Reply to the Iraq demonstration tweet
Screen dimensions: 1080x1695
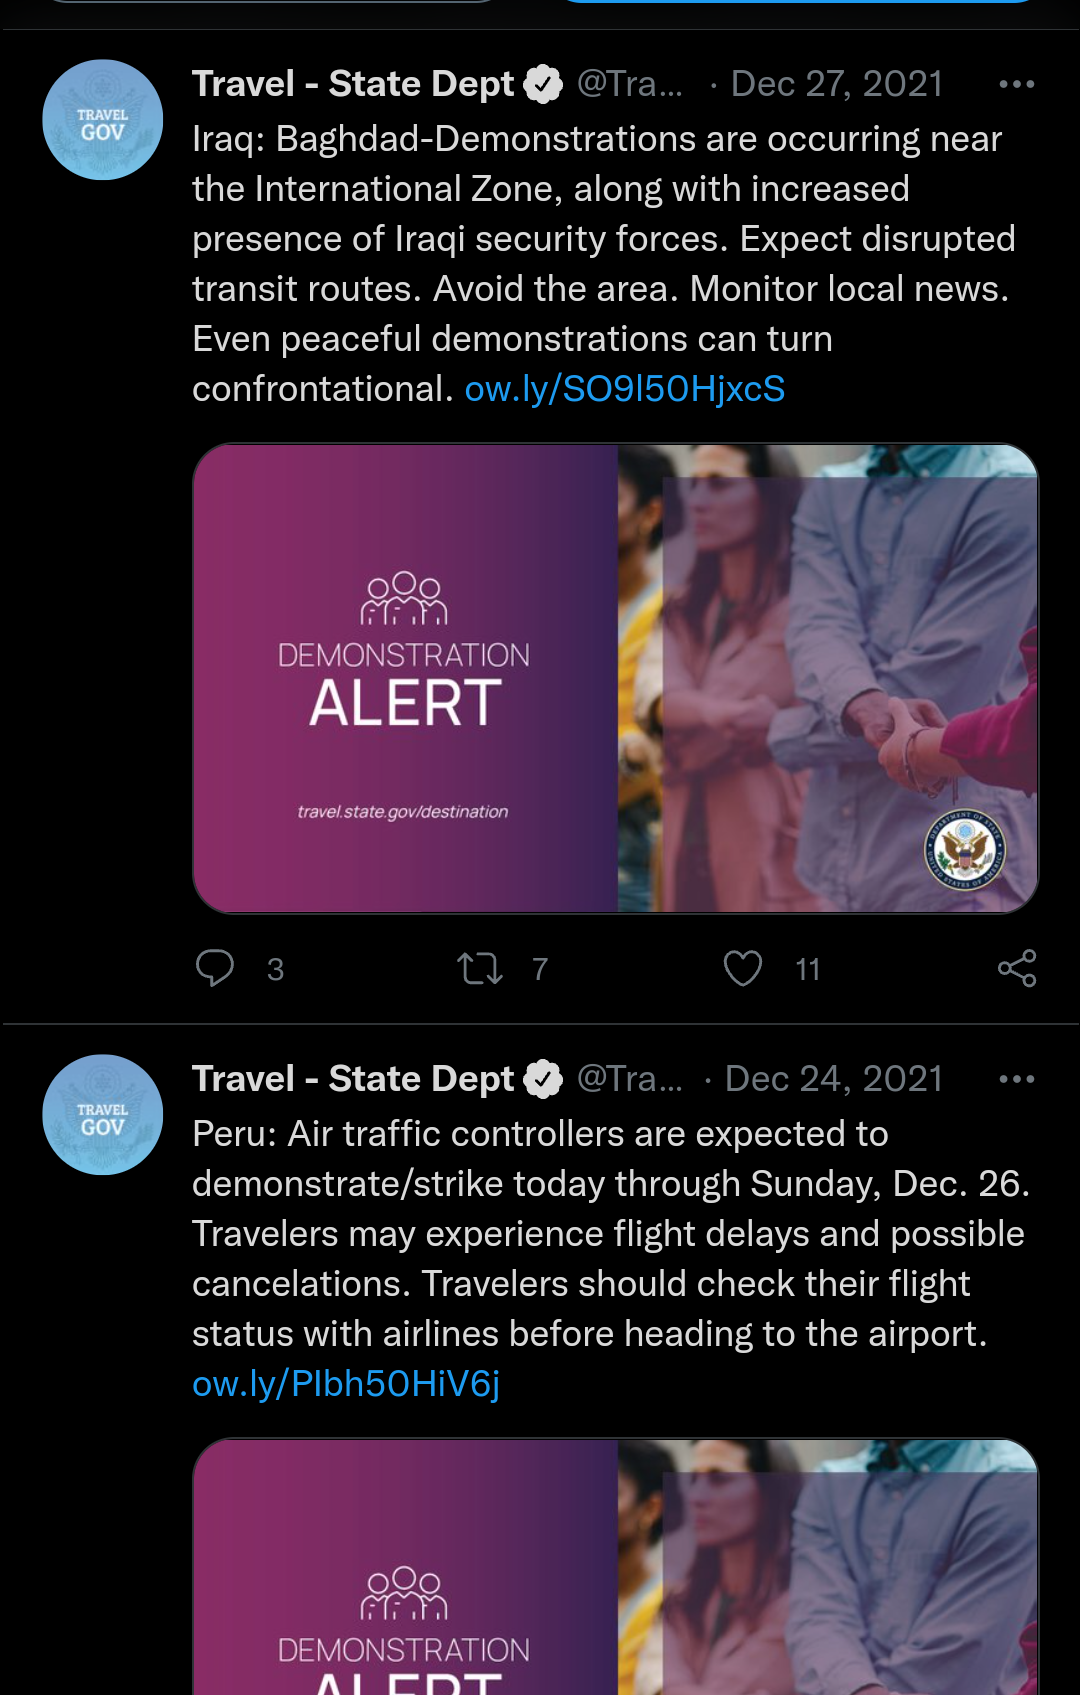(x=215, y=968)
